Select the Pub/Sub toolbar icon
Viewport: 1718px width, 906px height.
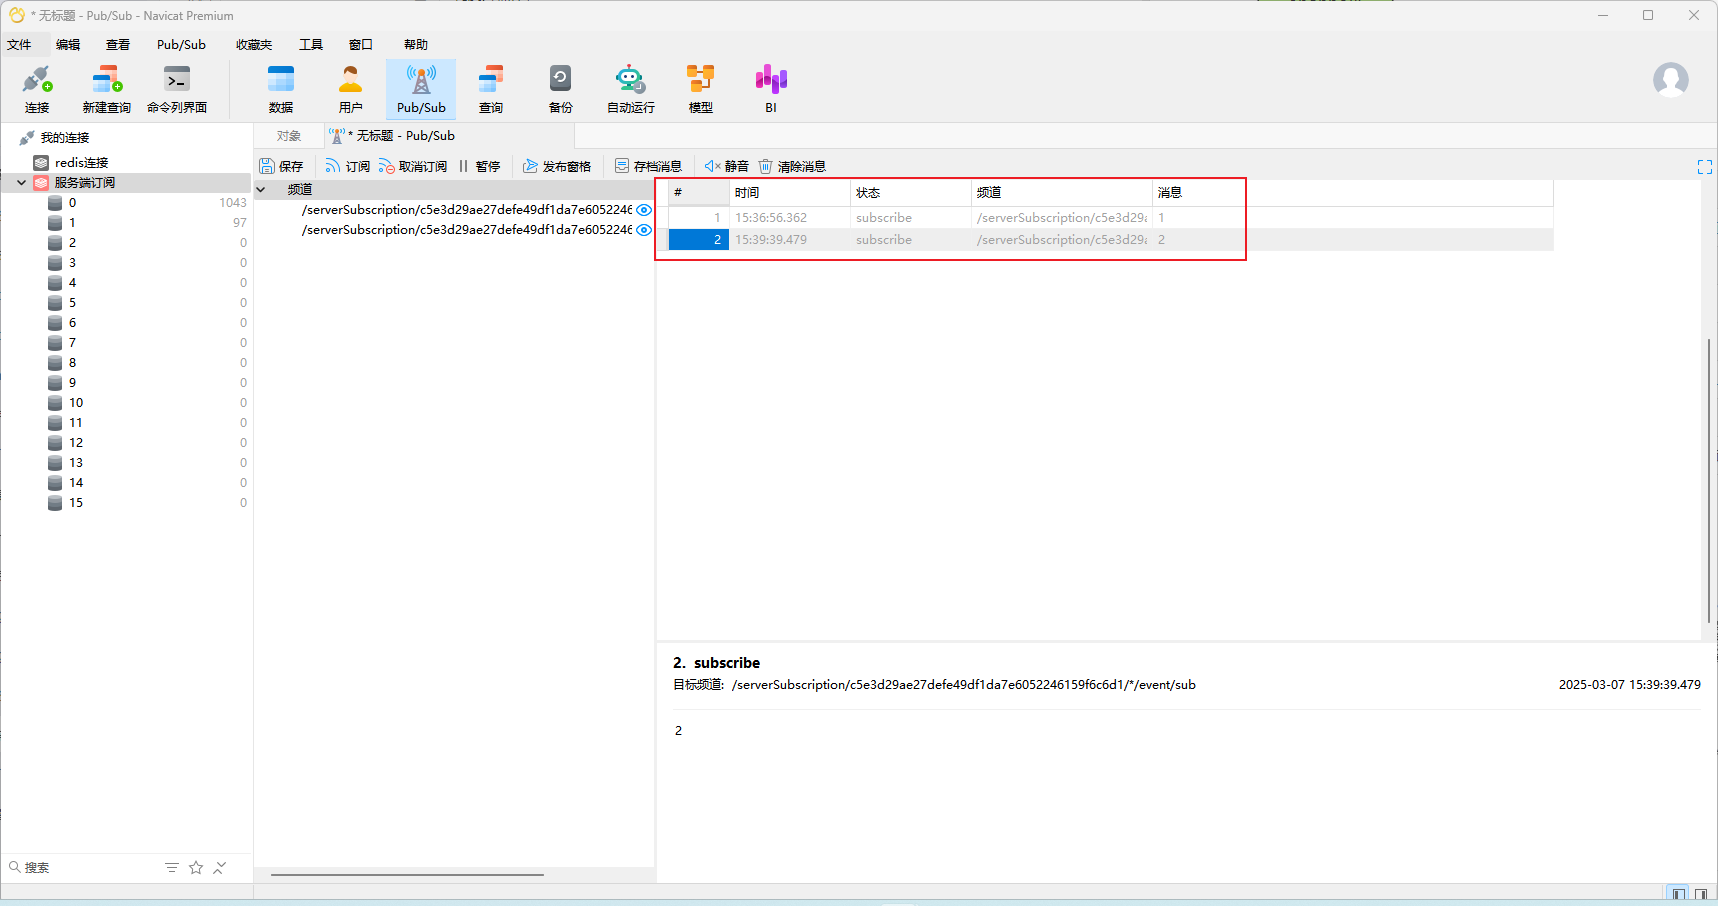421,89
